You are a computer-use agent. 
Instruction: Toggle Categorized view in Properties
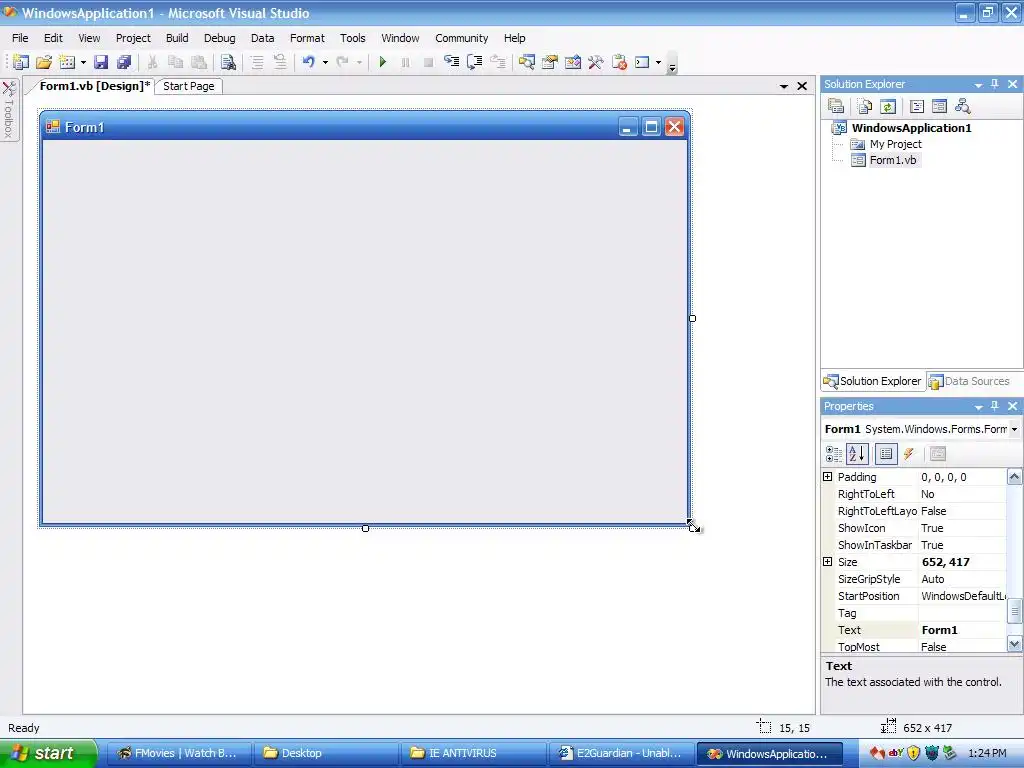(x=834, y=454)
